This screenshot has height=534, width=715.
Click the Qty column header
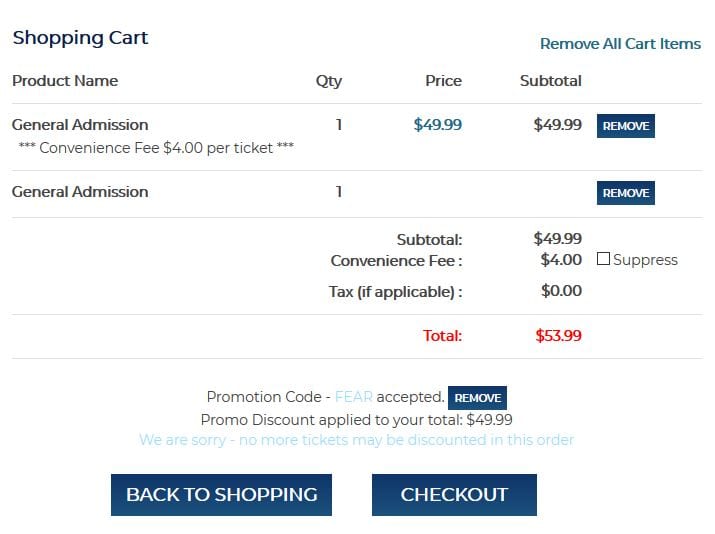coord(329,81)
